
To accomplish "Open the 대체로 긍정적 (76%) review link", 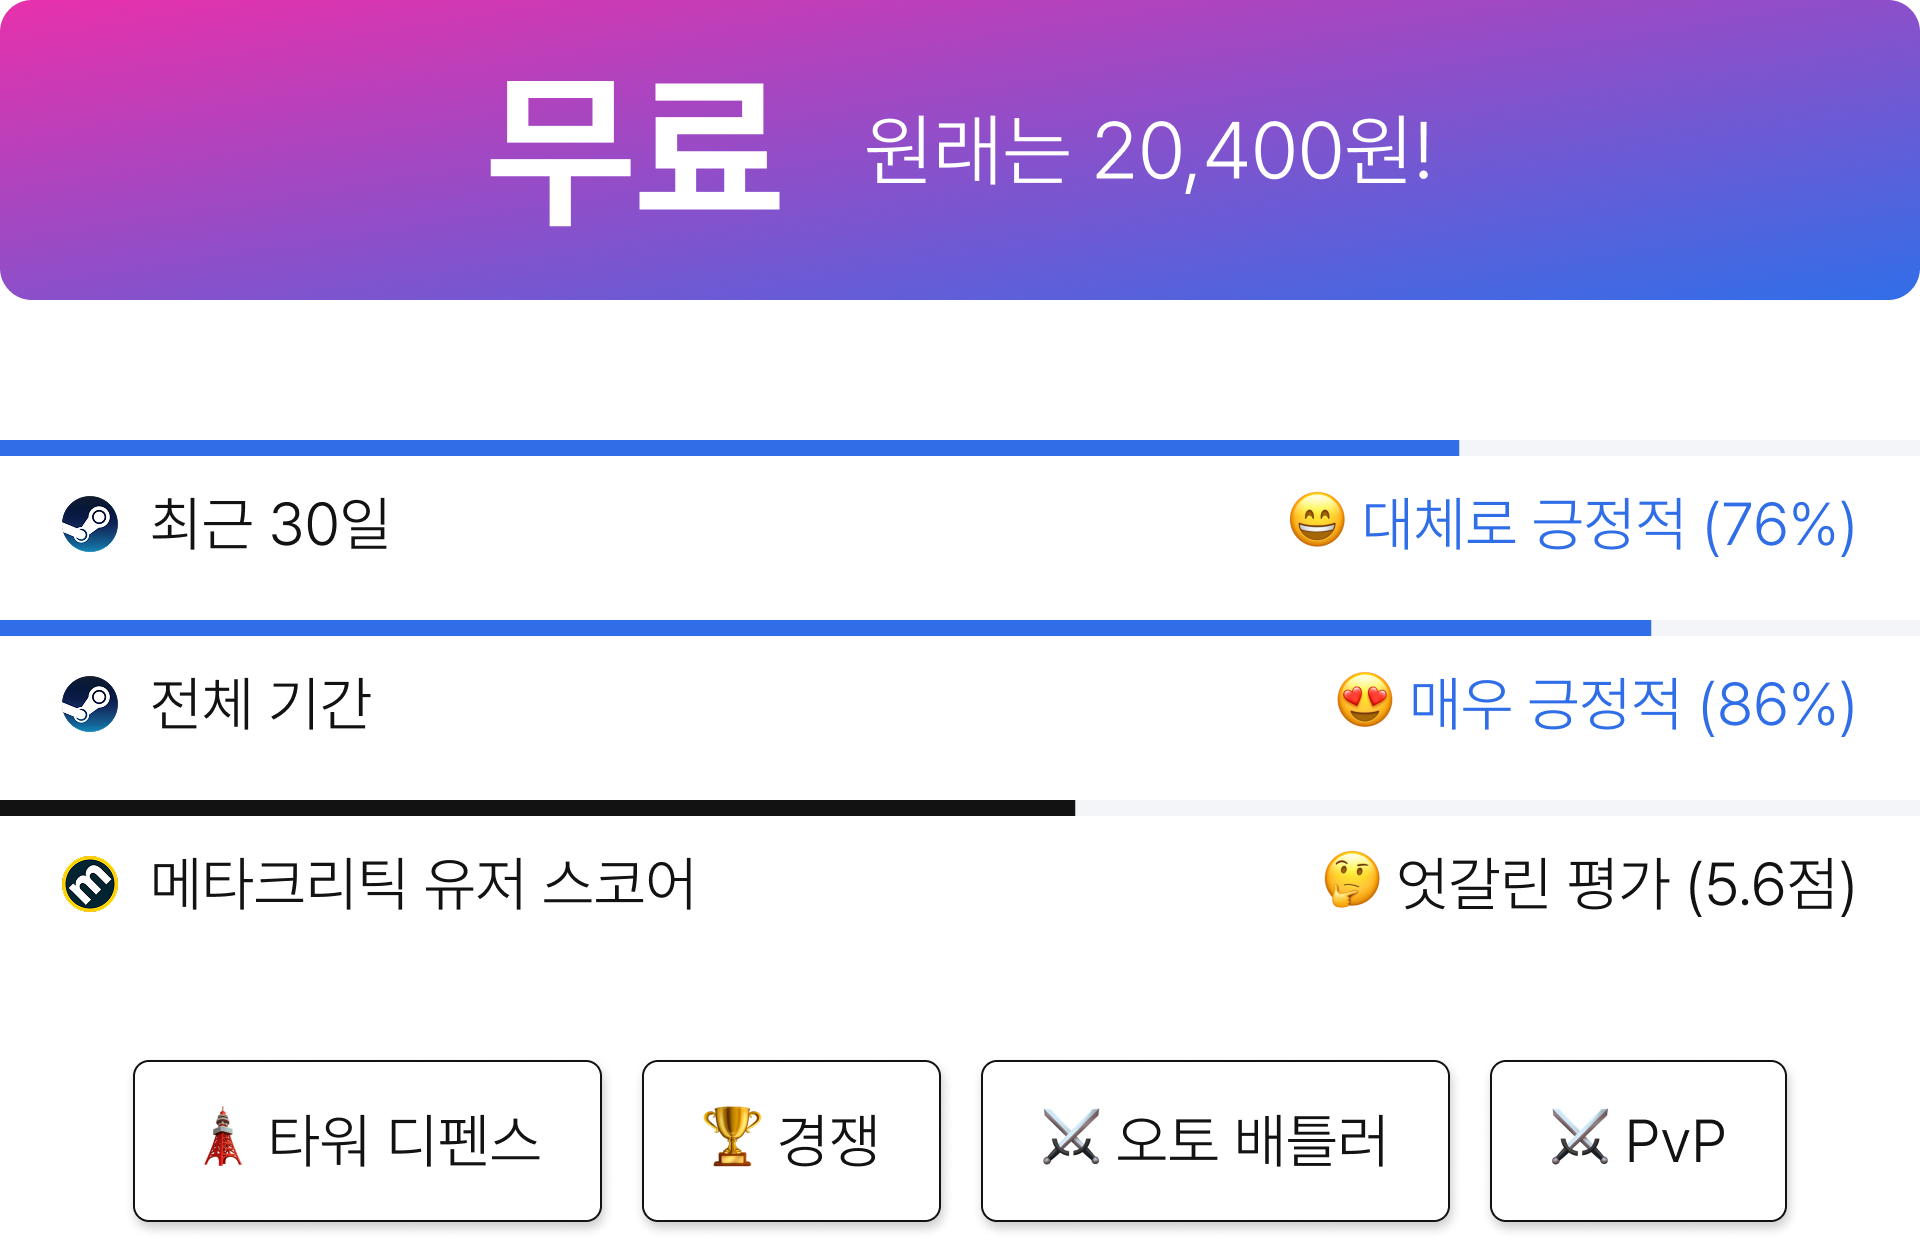I will tap(1608, 524).
